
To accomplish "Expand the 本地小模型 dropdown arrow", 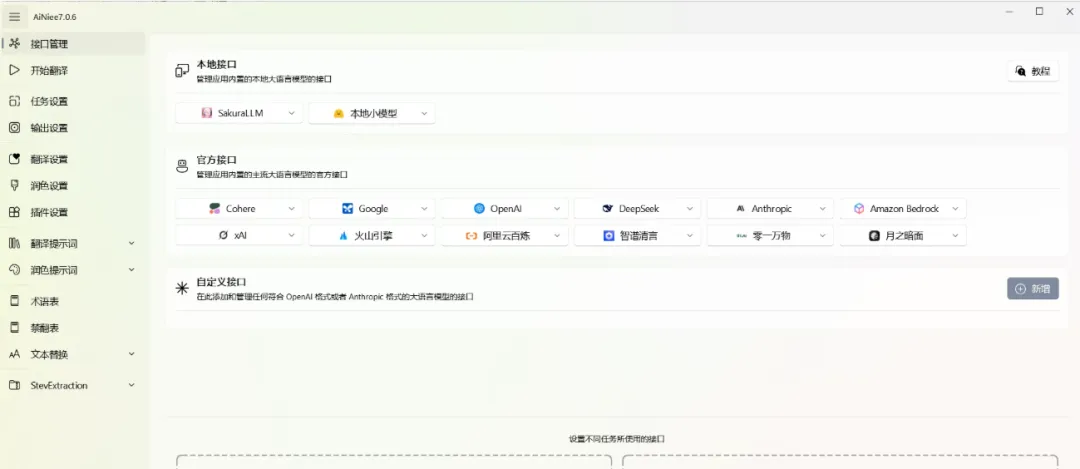I will [x=424, y=113].
